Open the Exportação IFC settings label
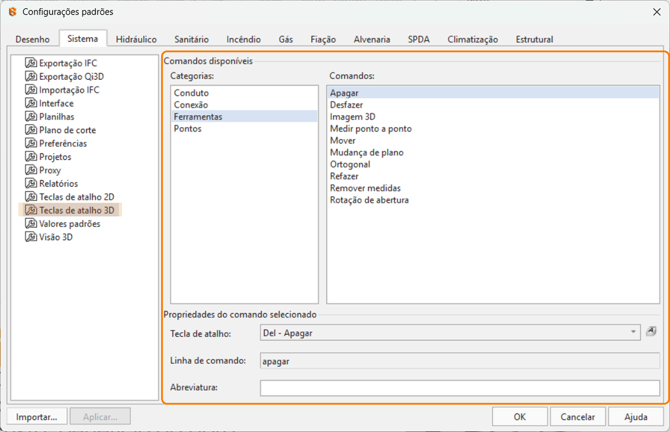The height and width of the screenshot is (432, 670). pos(68,63)
